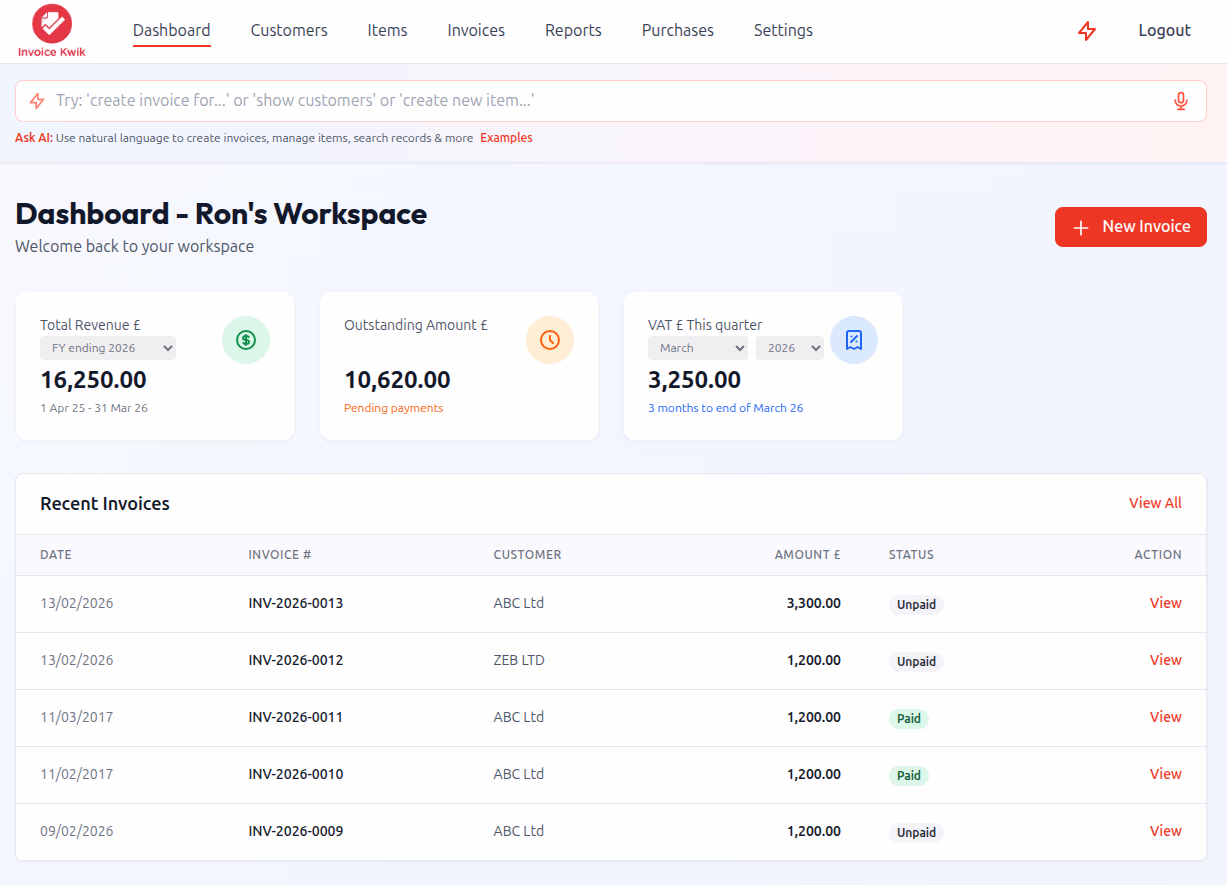
Task: Click the STATUS column header
Action: (x=911, y=555)
